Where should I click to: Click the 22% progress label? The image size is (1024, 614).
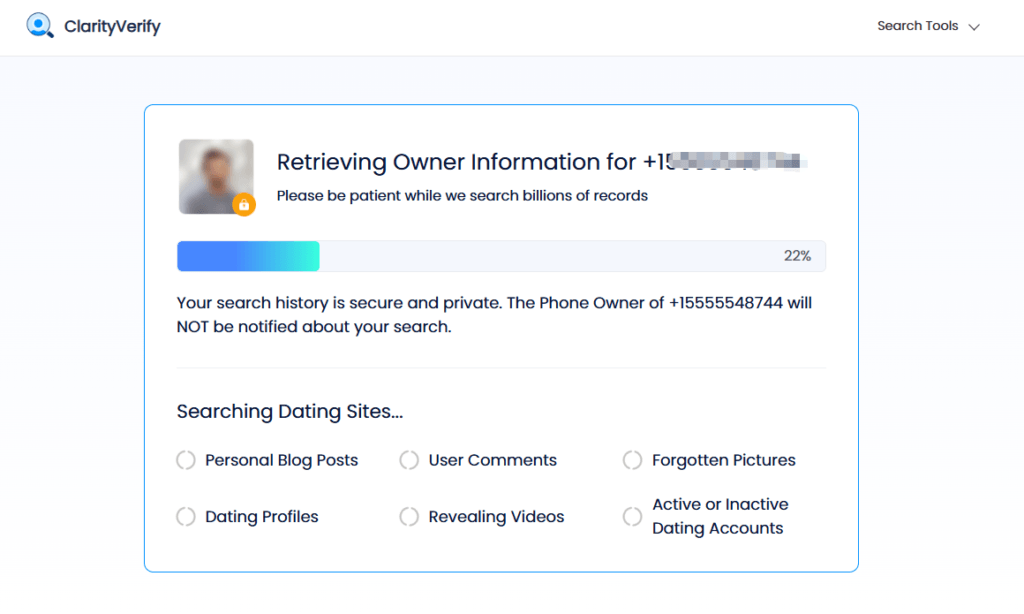pyautogui.click(x=797, y=256)
